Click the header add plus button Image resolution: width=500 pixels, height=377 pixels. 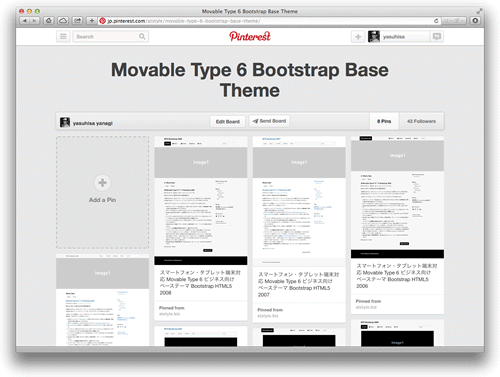[x=358, y=37]
